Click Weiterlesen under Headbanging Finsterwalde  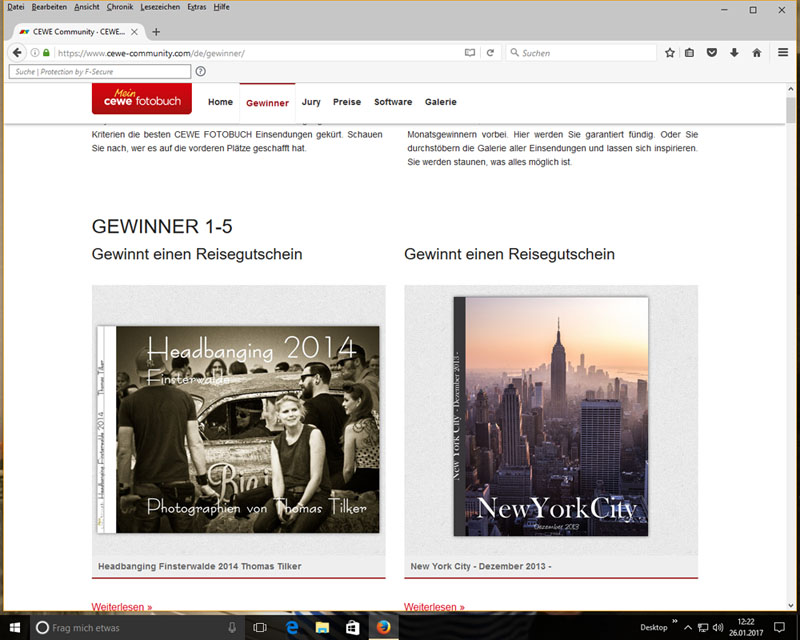pos(122,607)
